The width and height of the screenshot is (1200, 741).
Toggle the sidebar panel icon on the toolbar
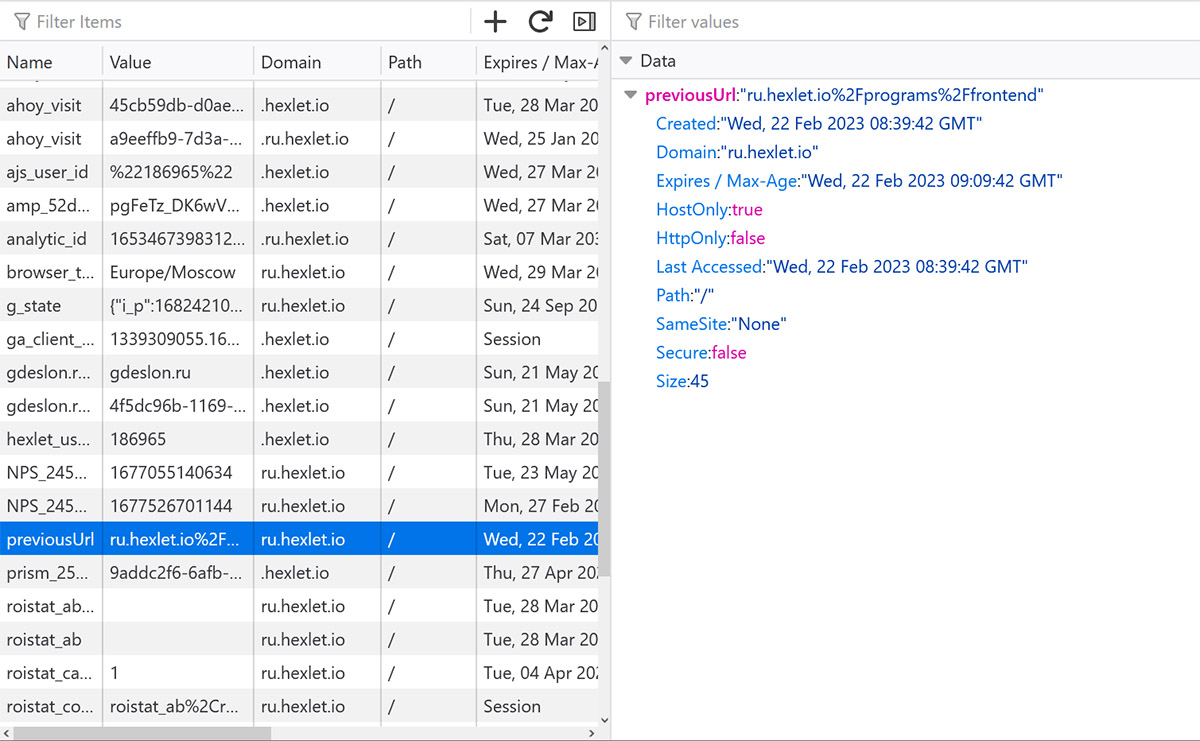click(x=584, y=21)
